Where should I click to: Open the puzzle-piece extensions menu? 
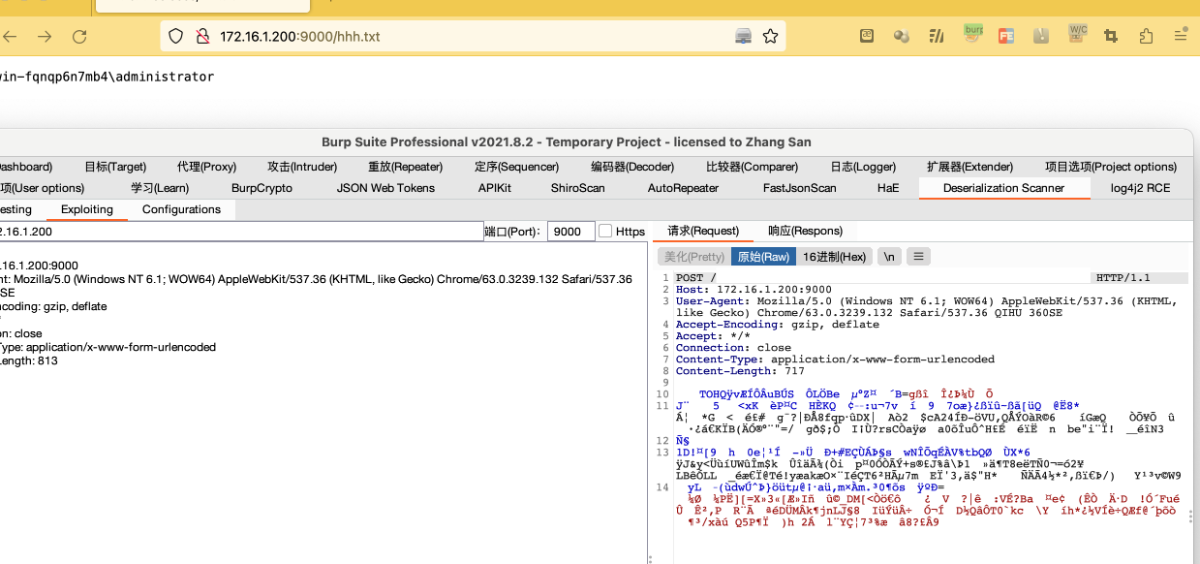click(1146, 36)
